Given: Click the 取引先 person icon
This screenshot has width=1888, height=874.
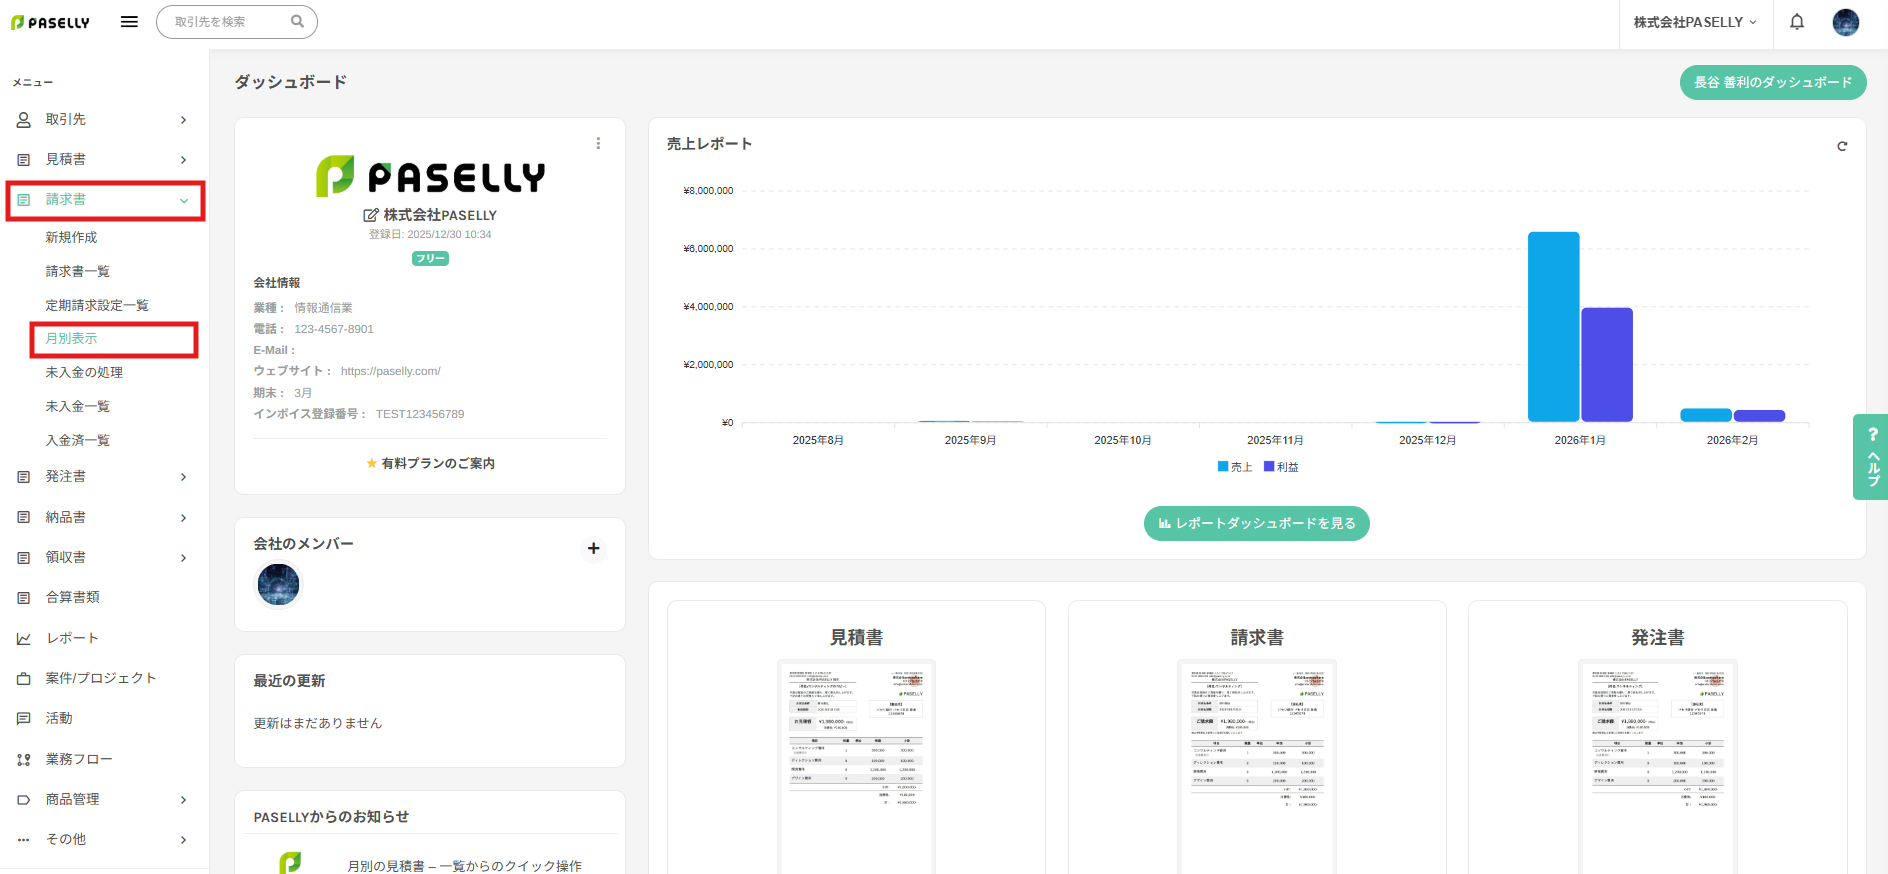Looking at the screenshot, I should click(x=23, y=120).
